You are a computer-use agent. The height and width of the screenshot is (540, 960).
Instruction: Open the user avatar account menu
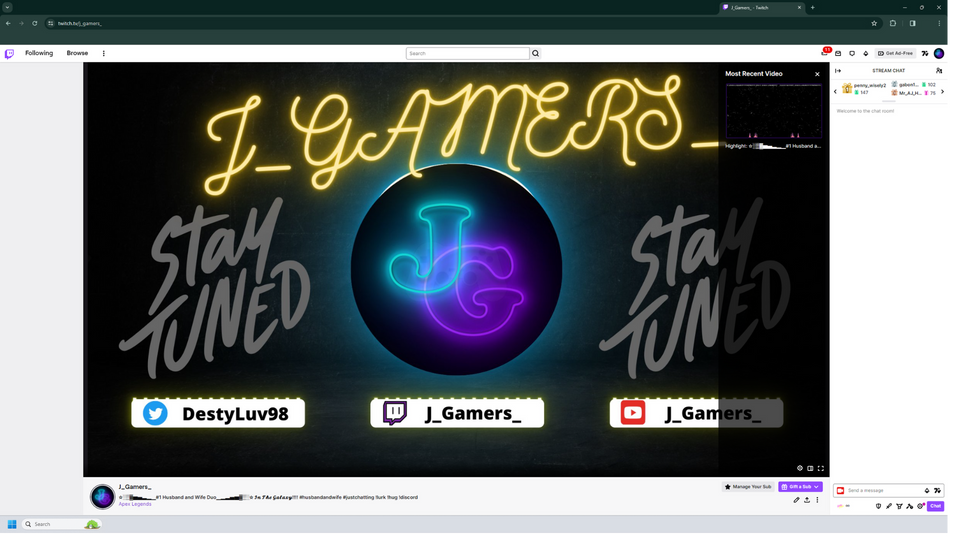pos(939,53)
